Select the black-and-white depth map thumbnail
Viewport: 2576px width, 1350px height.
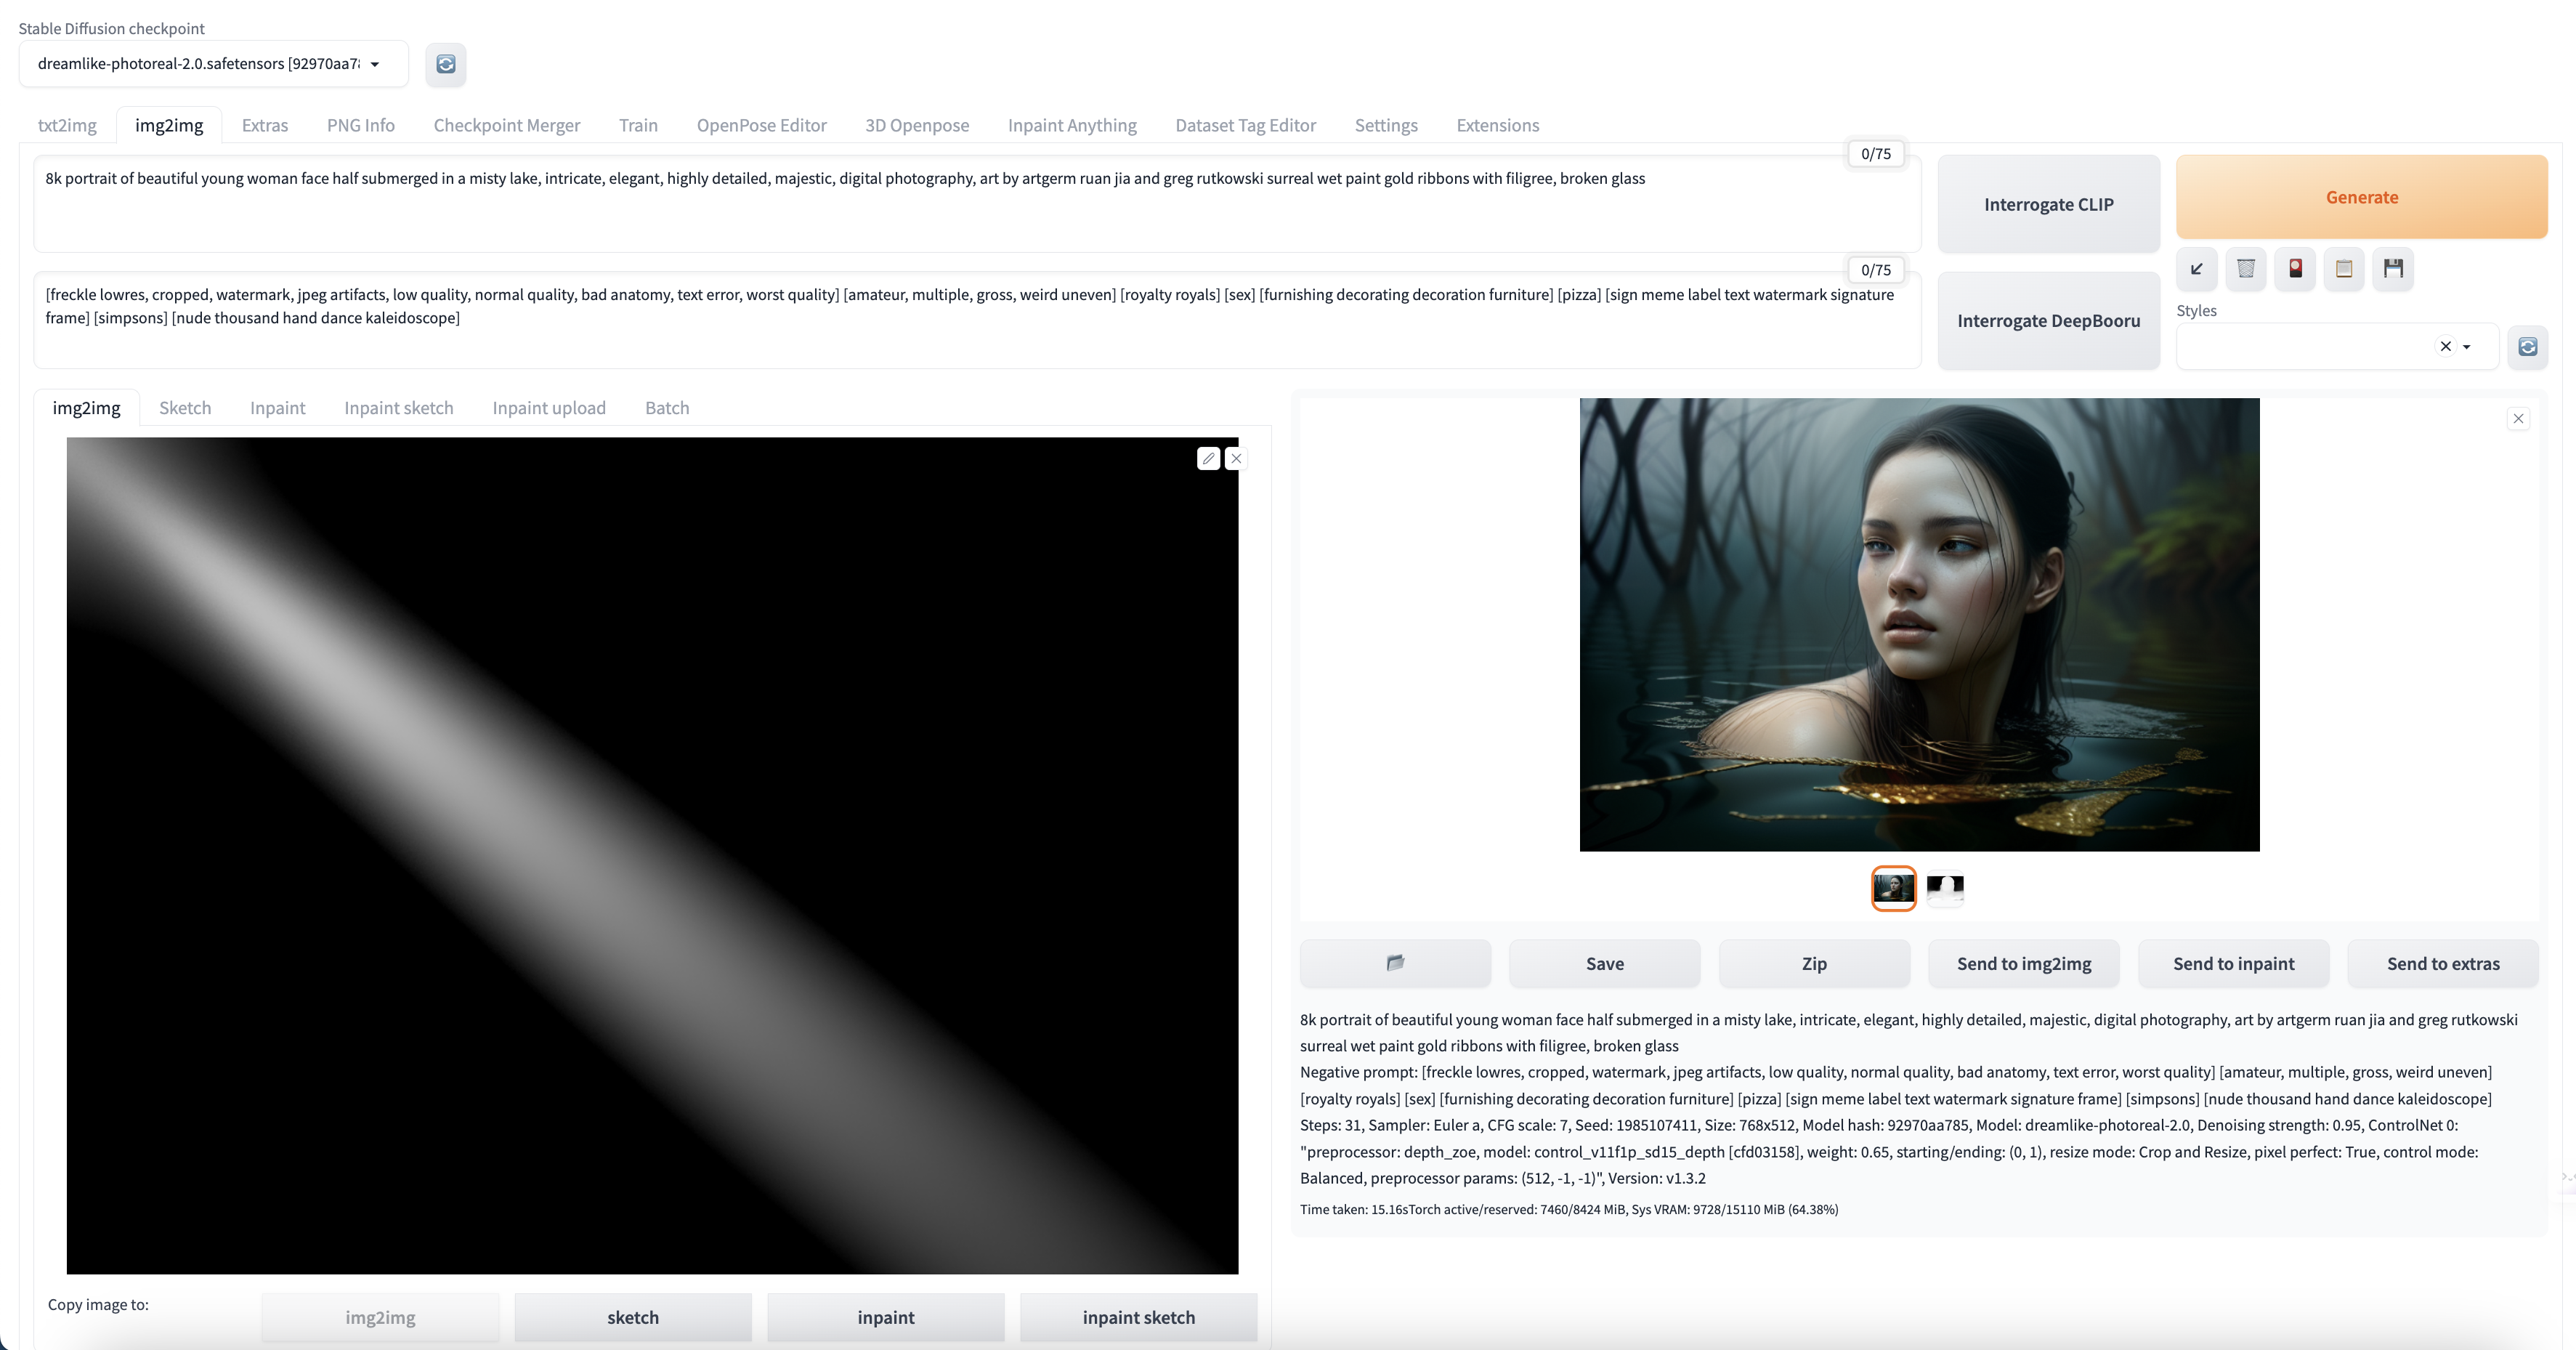1945,888
